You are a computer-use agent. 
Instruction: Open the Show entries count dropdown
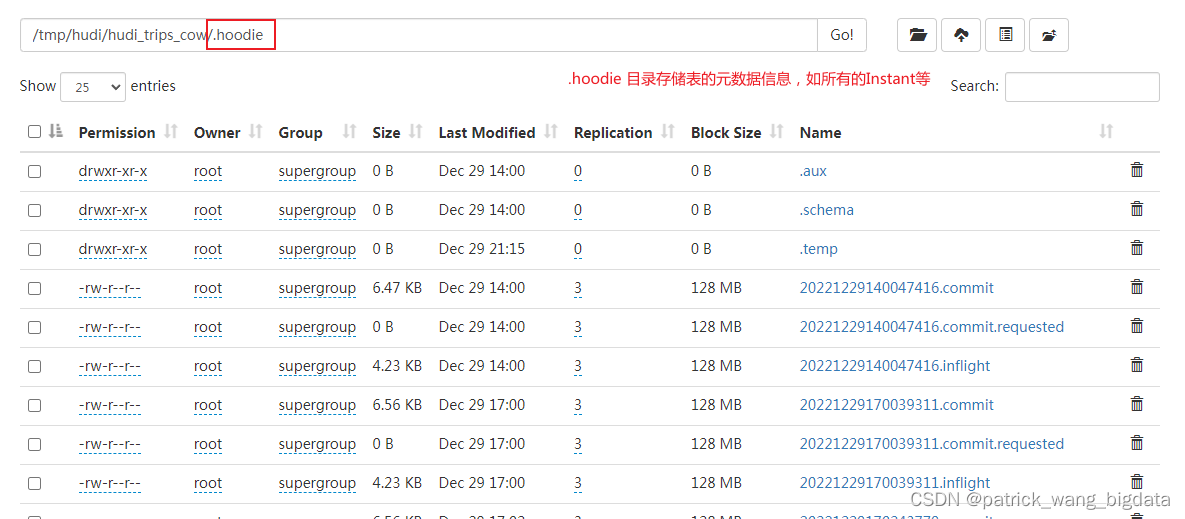point(92,87)
